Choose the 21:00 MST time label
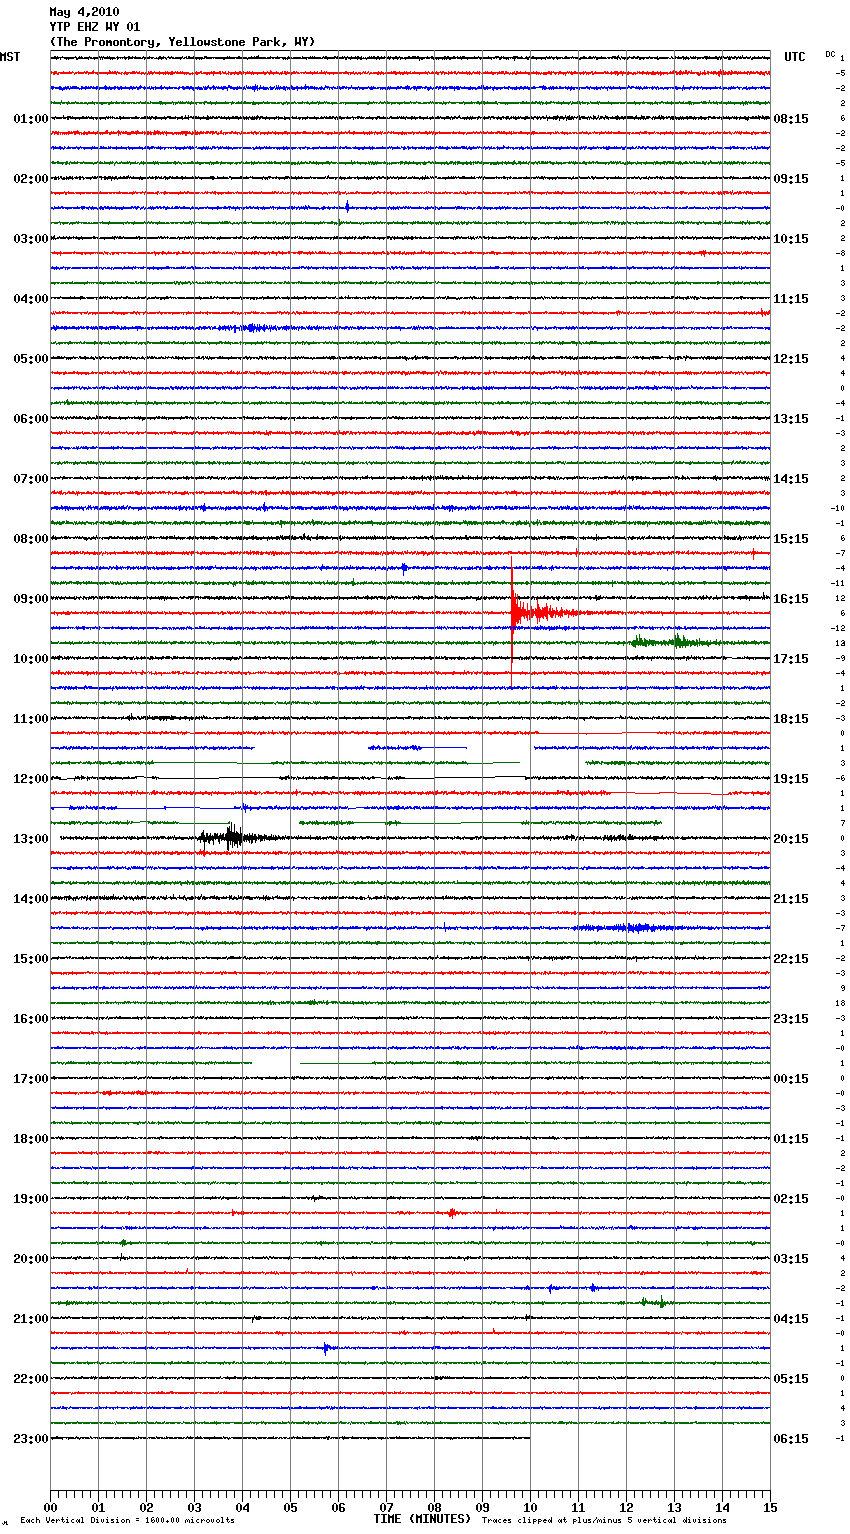Image resolution: width=850 pixels, height=1534 pixels. coord(31,1319)
